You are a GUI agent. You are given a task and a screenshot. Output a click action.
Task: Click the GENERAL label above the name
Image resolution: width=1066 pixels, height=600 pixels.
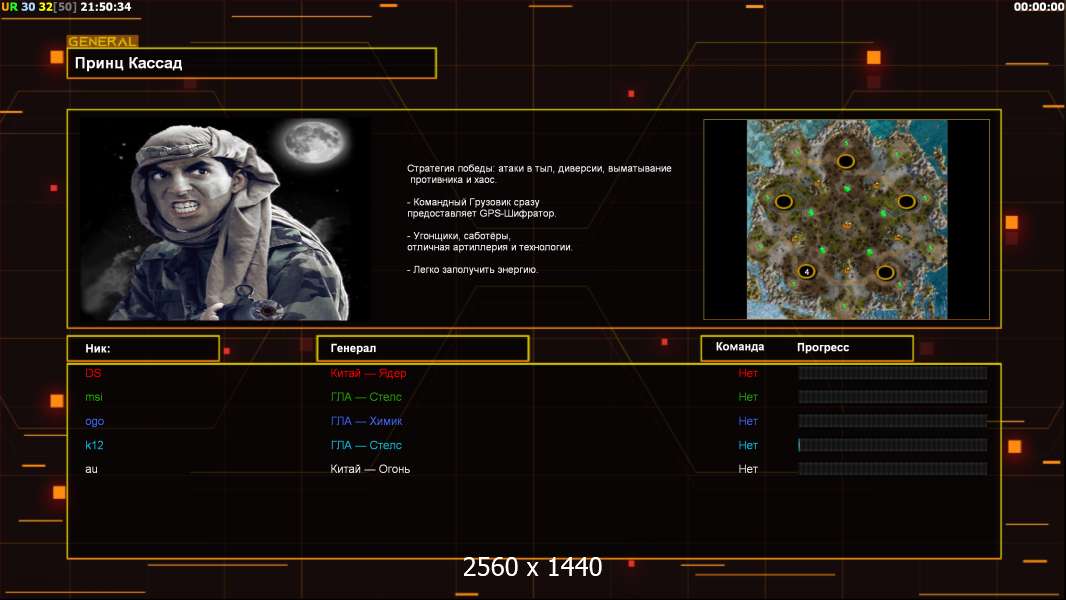point(103,41)
